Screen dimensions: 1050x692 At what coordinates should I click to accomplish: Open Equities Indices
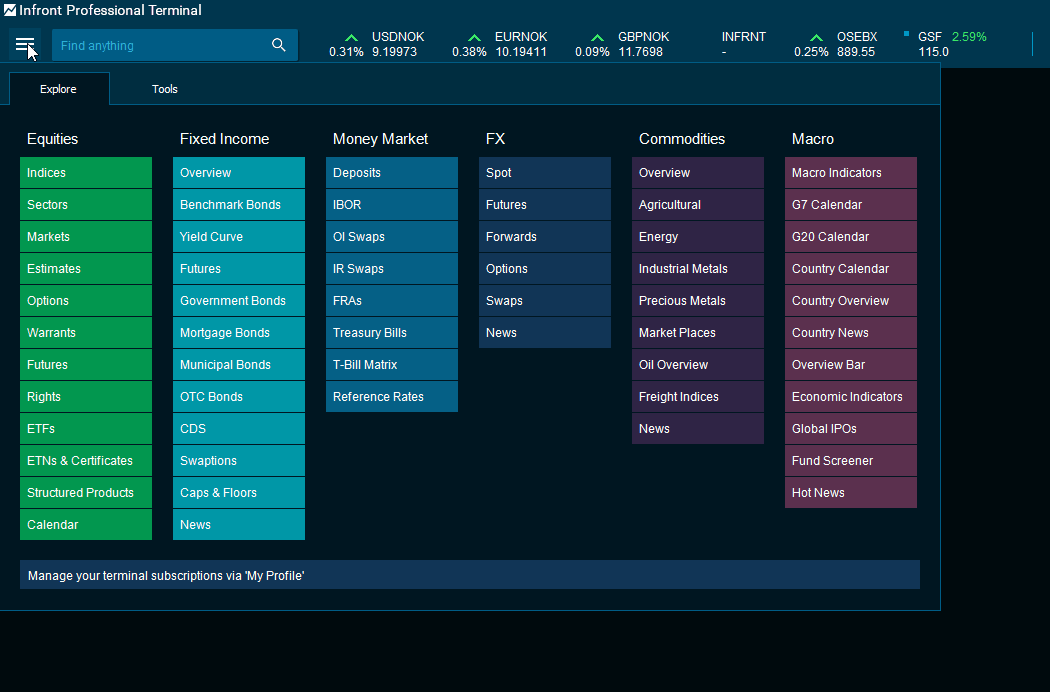[86, 173]
